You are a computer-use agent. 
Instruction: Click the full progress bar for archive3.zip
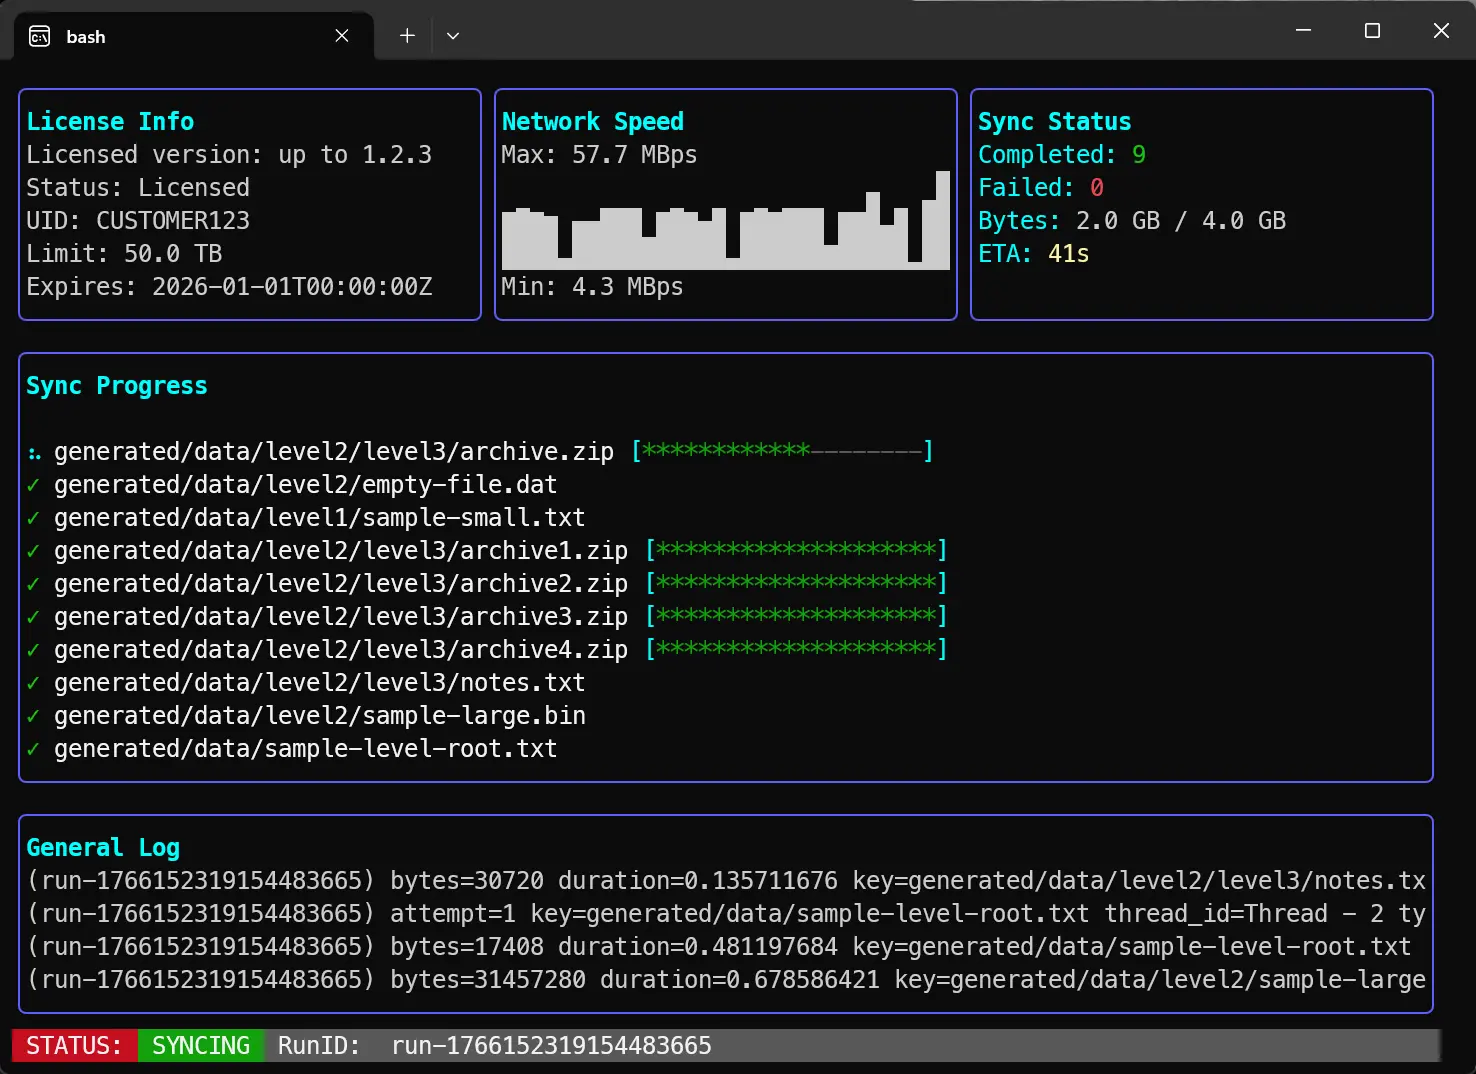[796, 616]
